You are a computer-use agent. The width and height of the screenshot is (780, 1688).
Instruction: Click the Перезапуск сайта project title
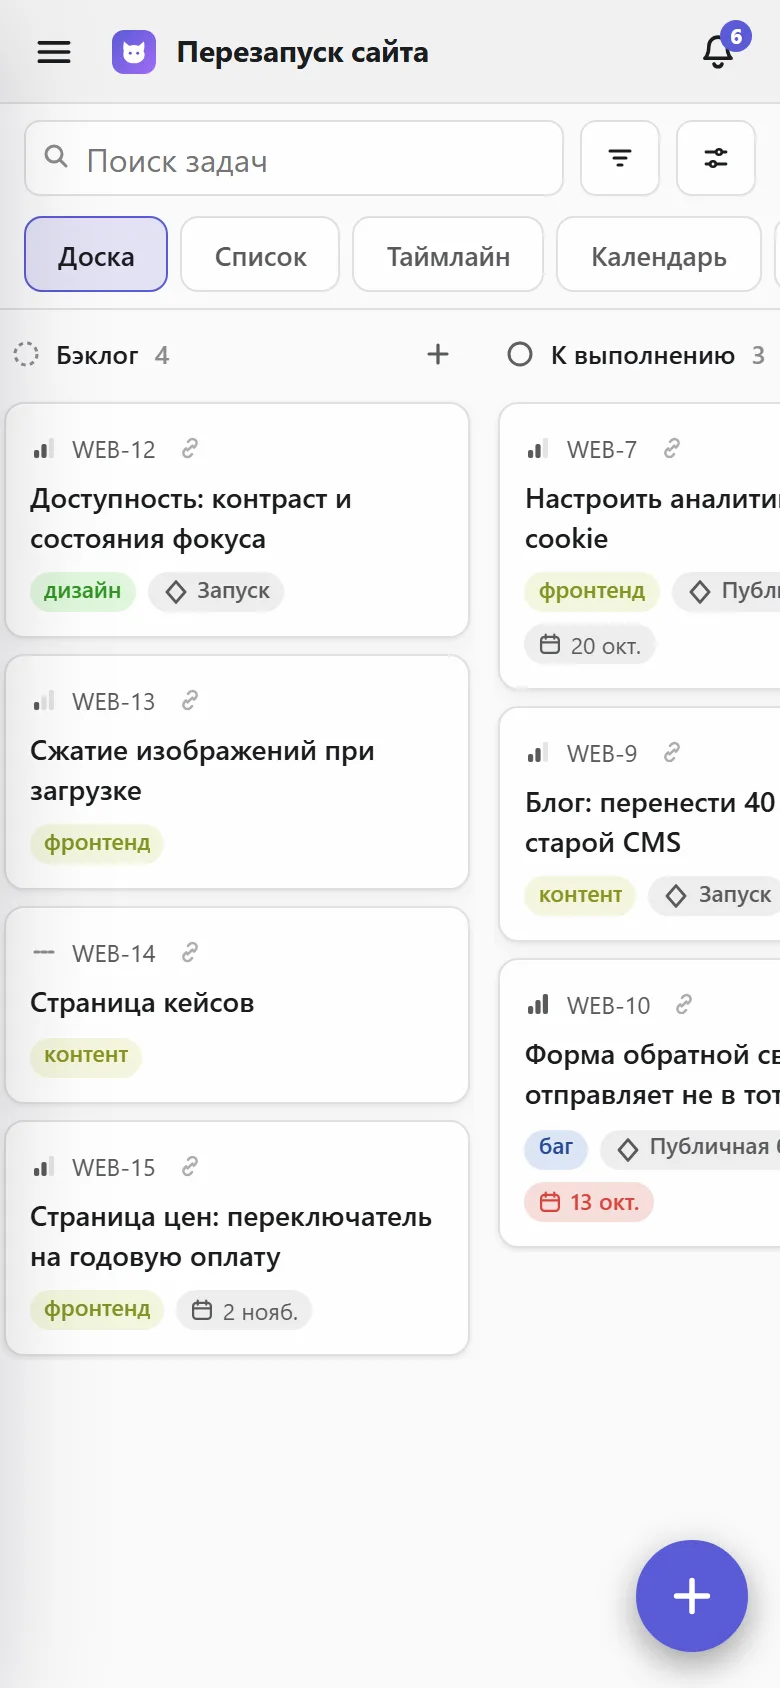click(303, 52)
